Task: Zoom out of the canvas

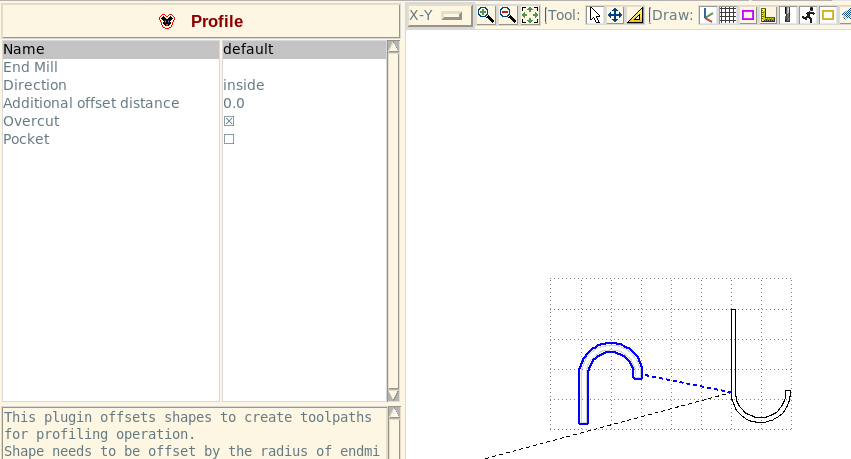Action: pos(508,15)
